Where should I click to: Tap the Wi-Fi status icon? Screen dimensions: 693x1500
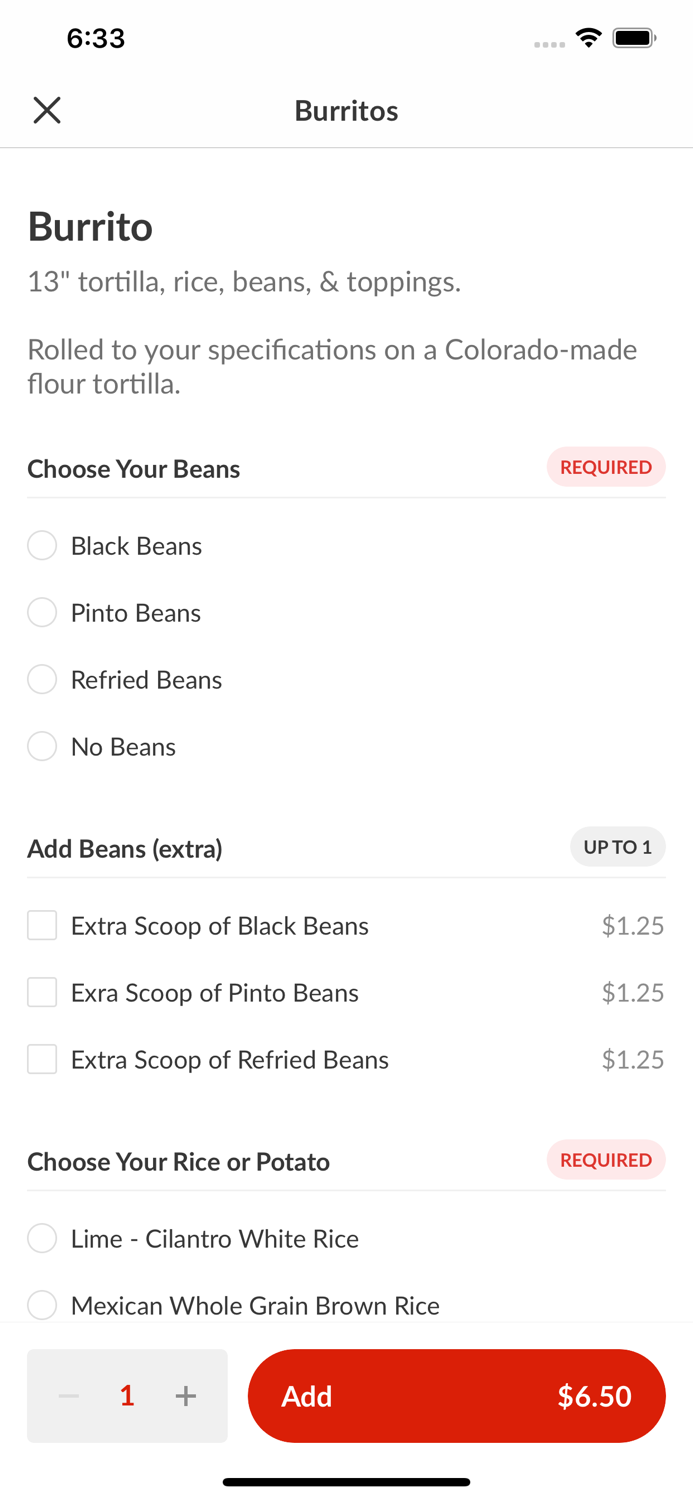(x=589, y=38)
